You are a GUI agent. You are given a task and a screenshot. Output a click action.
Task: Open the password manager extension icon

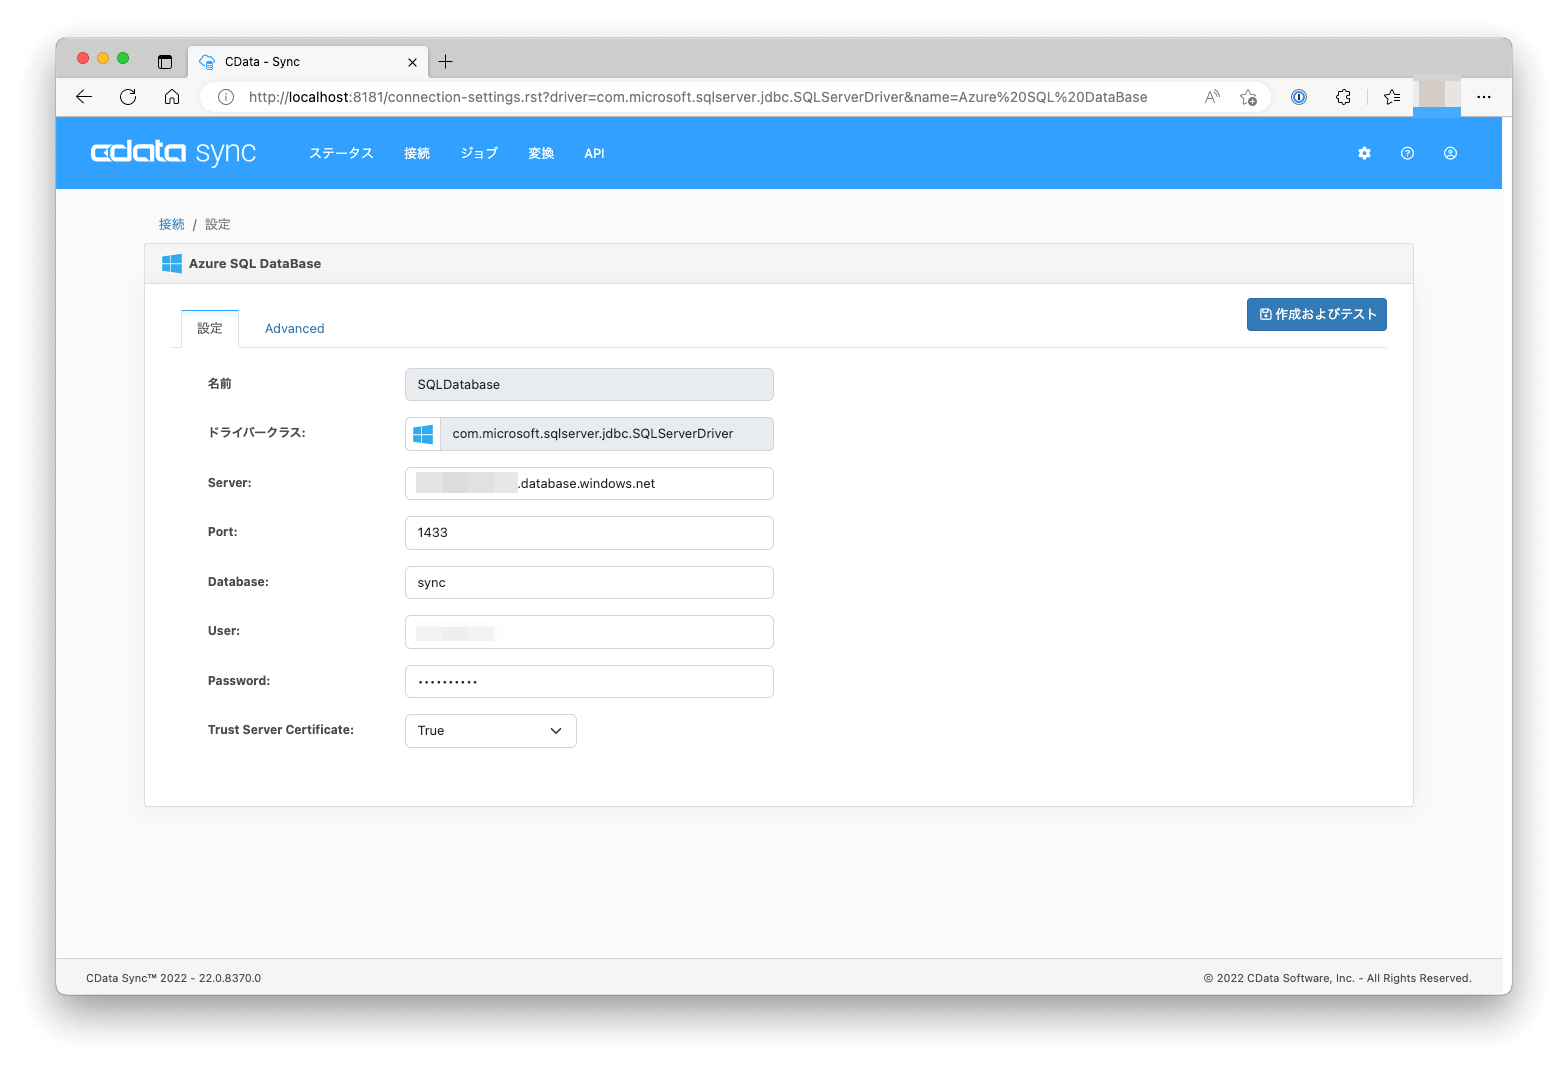click(1299, 97)
